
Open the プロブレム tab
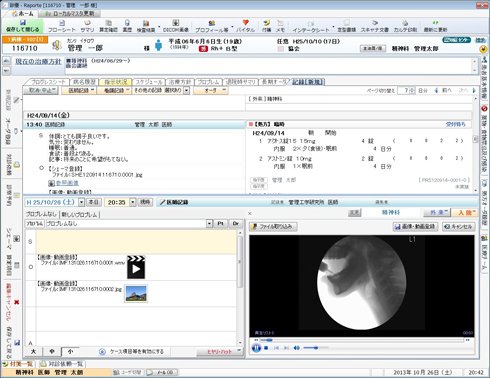click(x=208, y=82)
